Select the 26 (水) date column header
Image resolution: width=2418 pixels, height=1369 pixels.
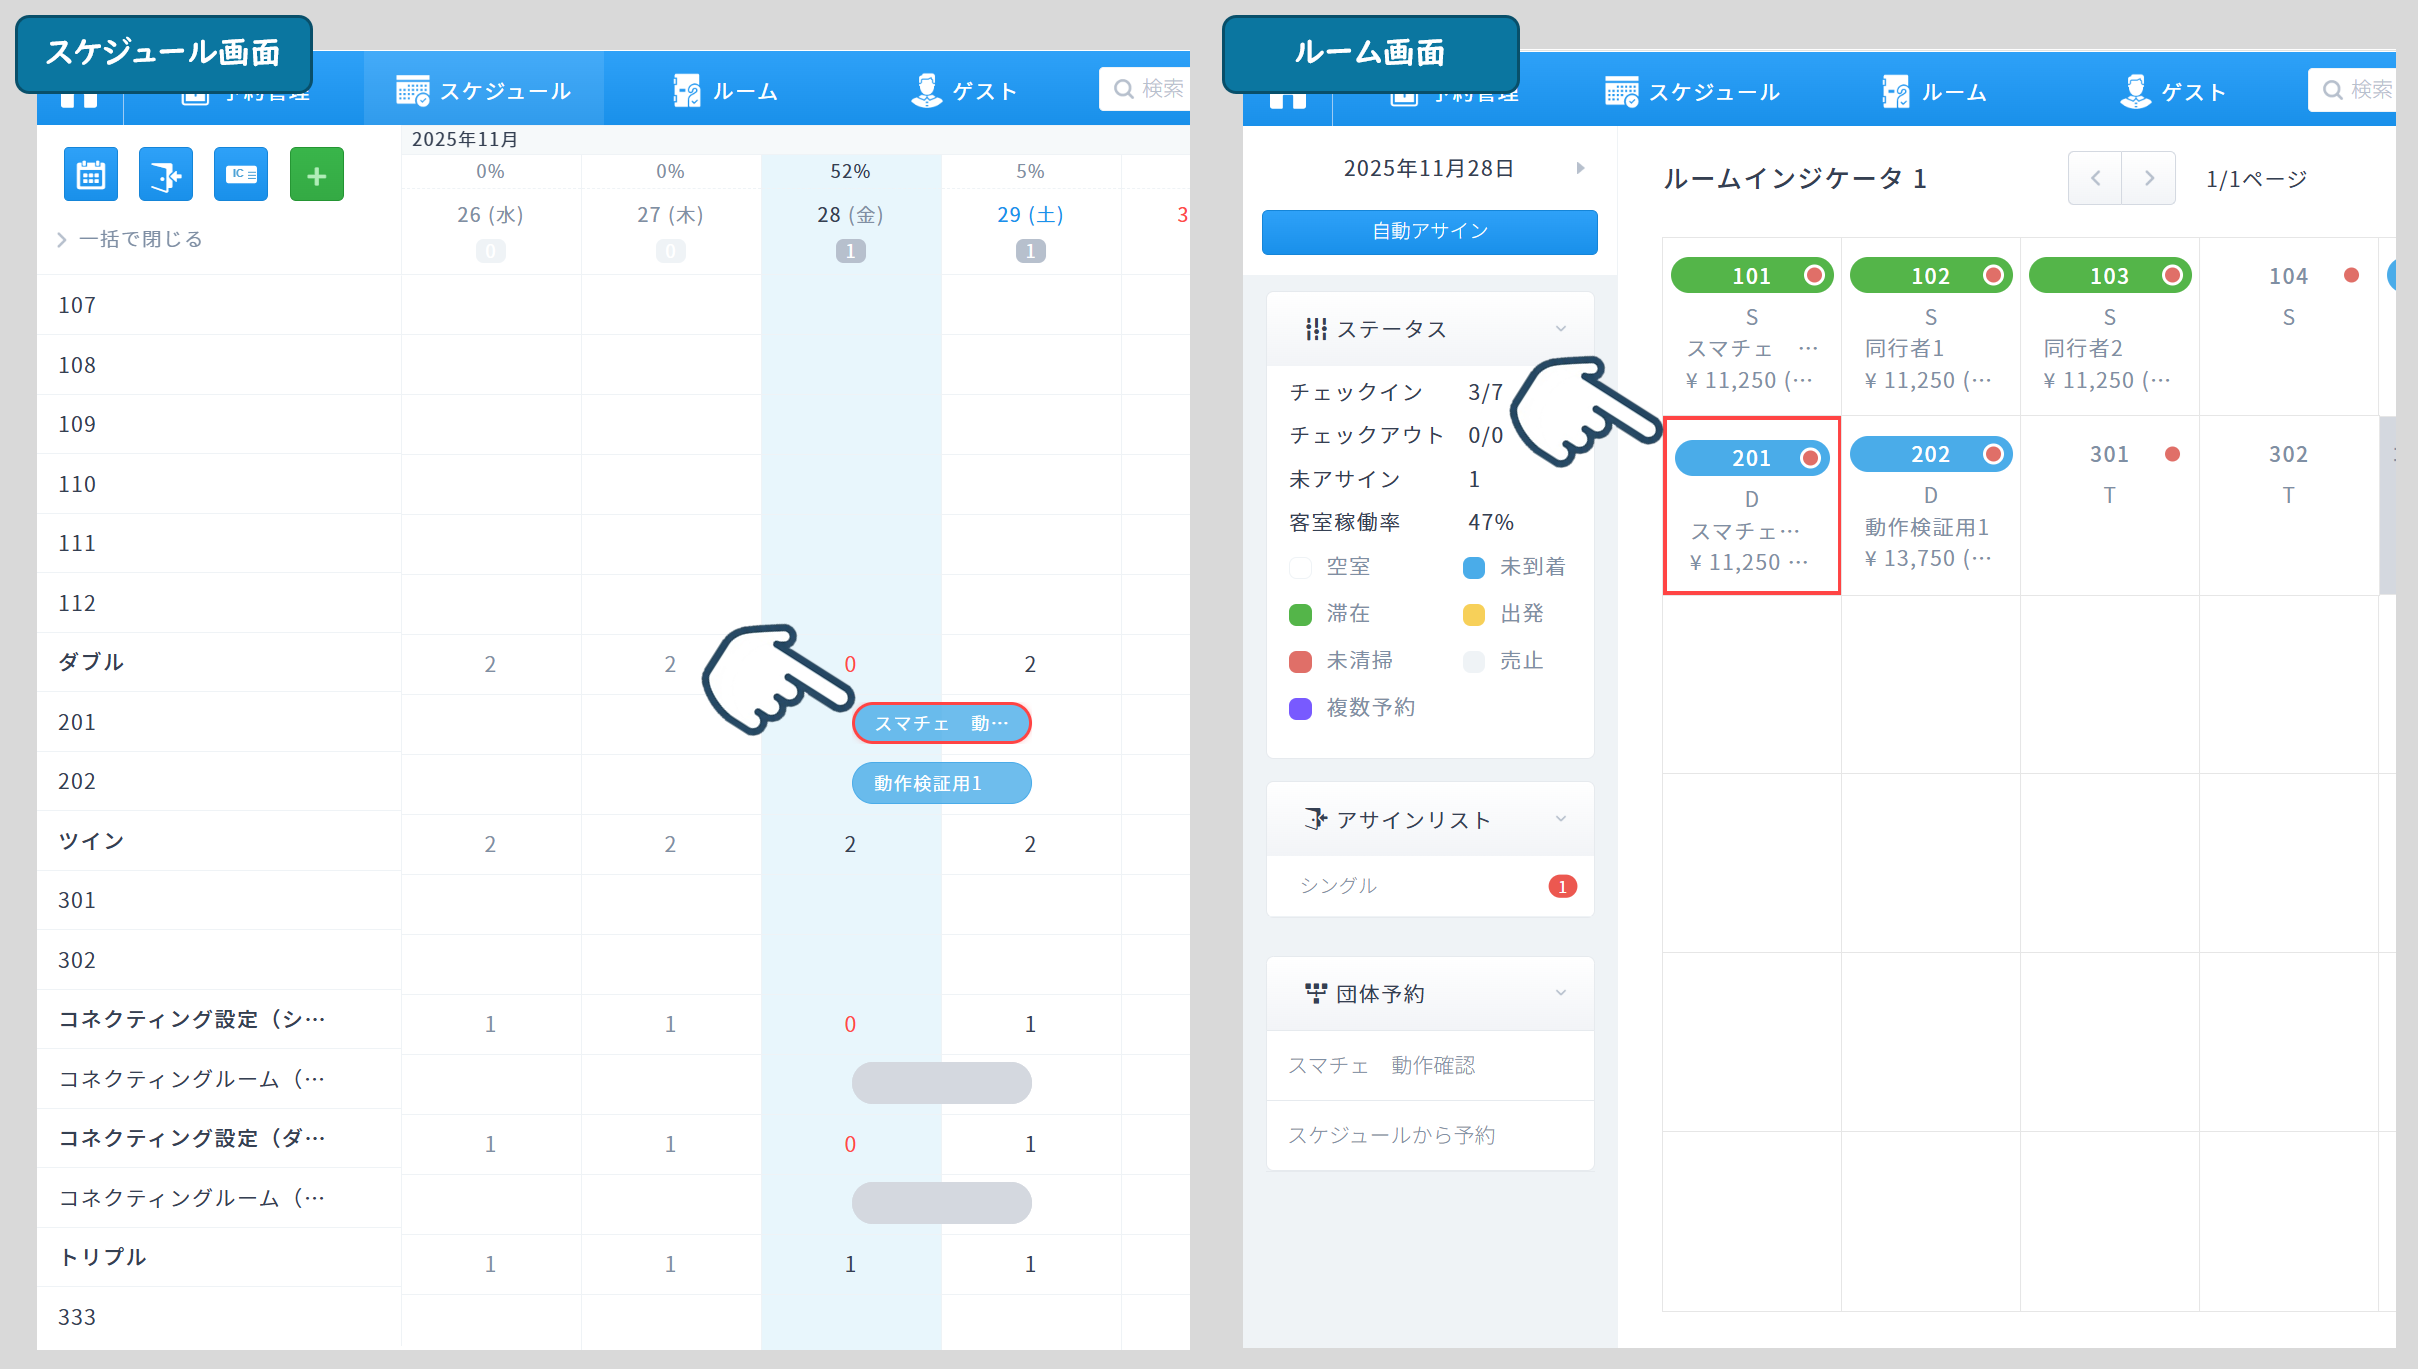click(490, 215)
